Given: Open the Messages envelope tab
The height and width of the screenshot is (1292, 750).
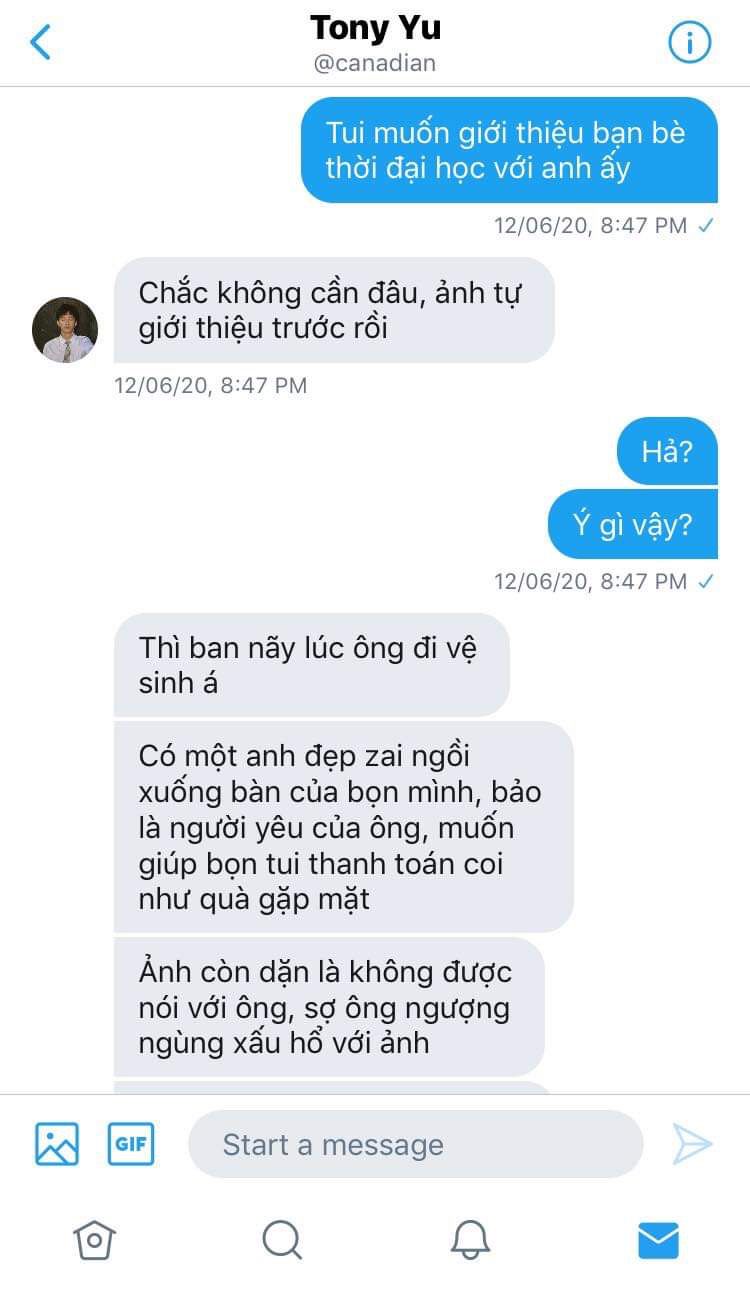Looking at the screenshot, I should tap(658, 1241).
